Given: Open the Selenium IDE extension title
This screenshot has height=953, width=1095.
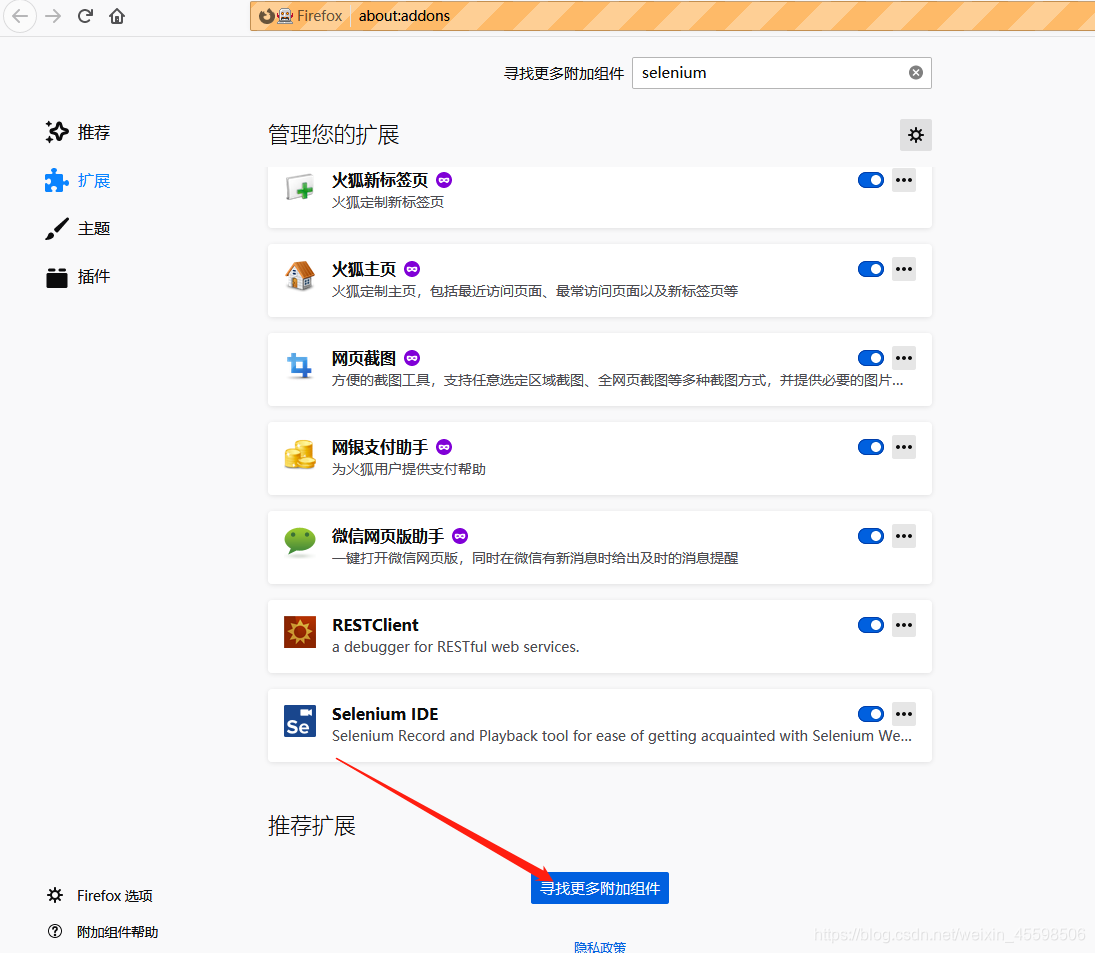Looking at the screenshot, I should point(385,714).
